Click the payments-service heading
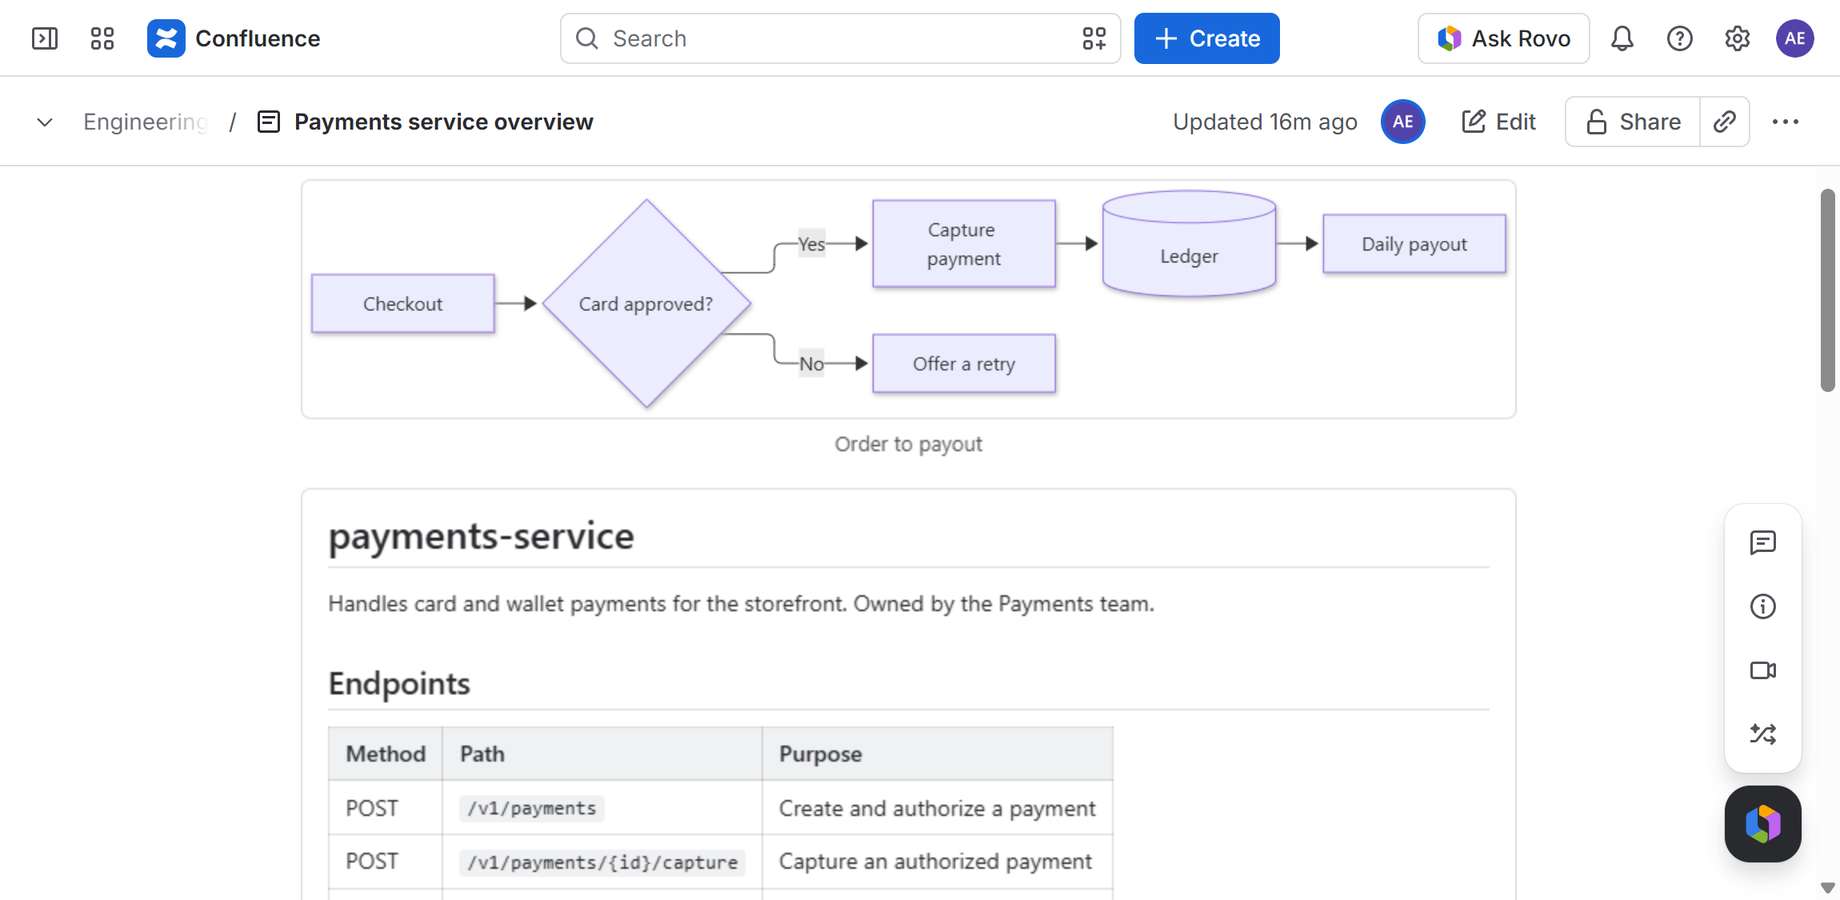The width and height of the screenshot is (1840, 900). point(481,536)
